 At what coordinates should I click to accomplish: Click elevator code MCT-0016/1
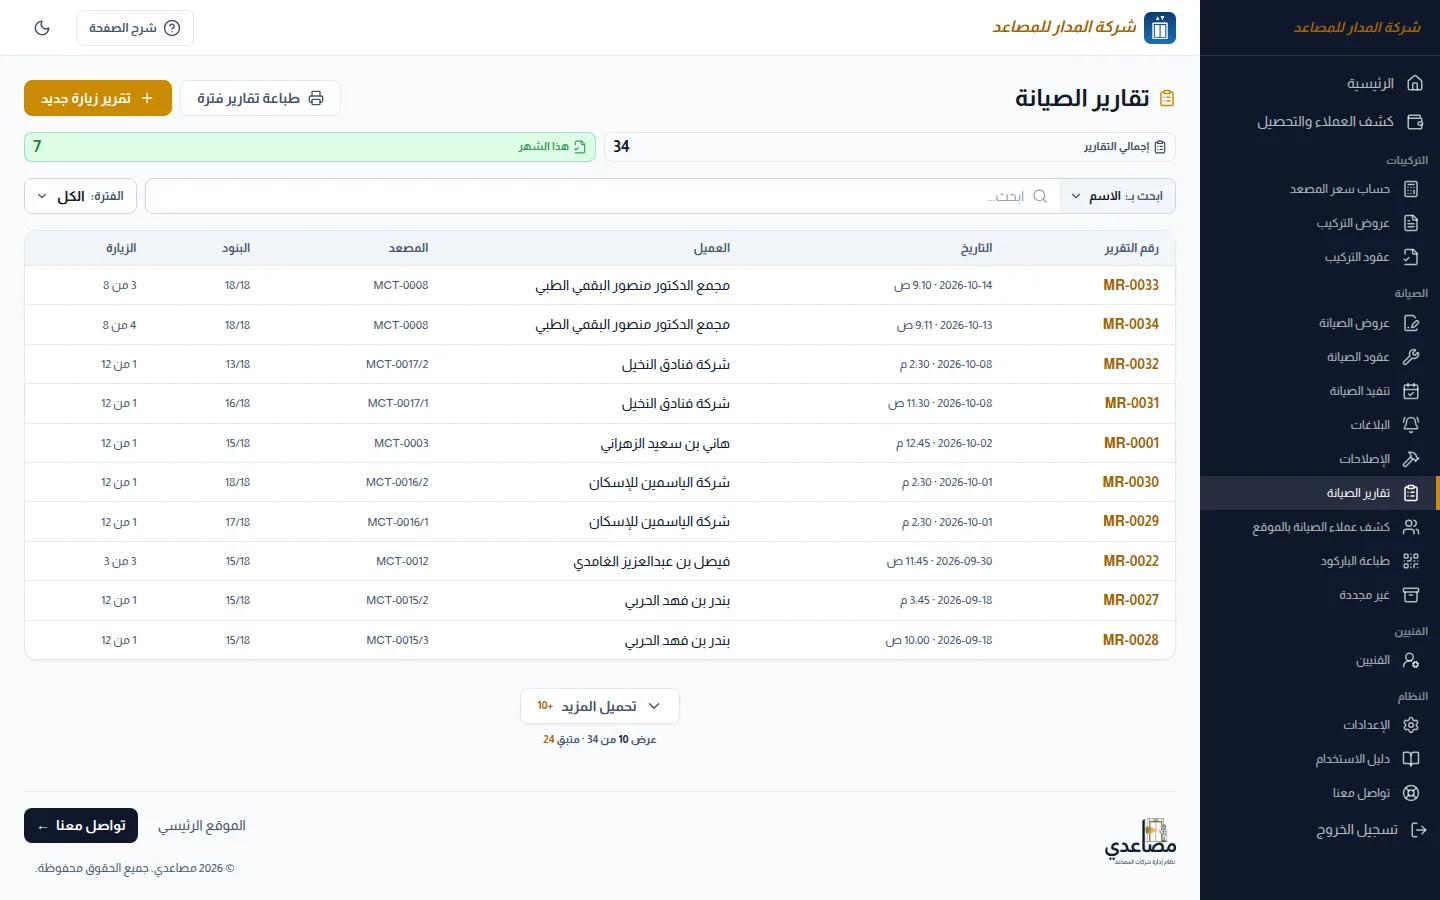click(398, 522)
